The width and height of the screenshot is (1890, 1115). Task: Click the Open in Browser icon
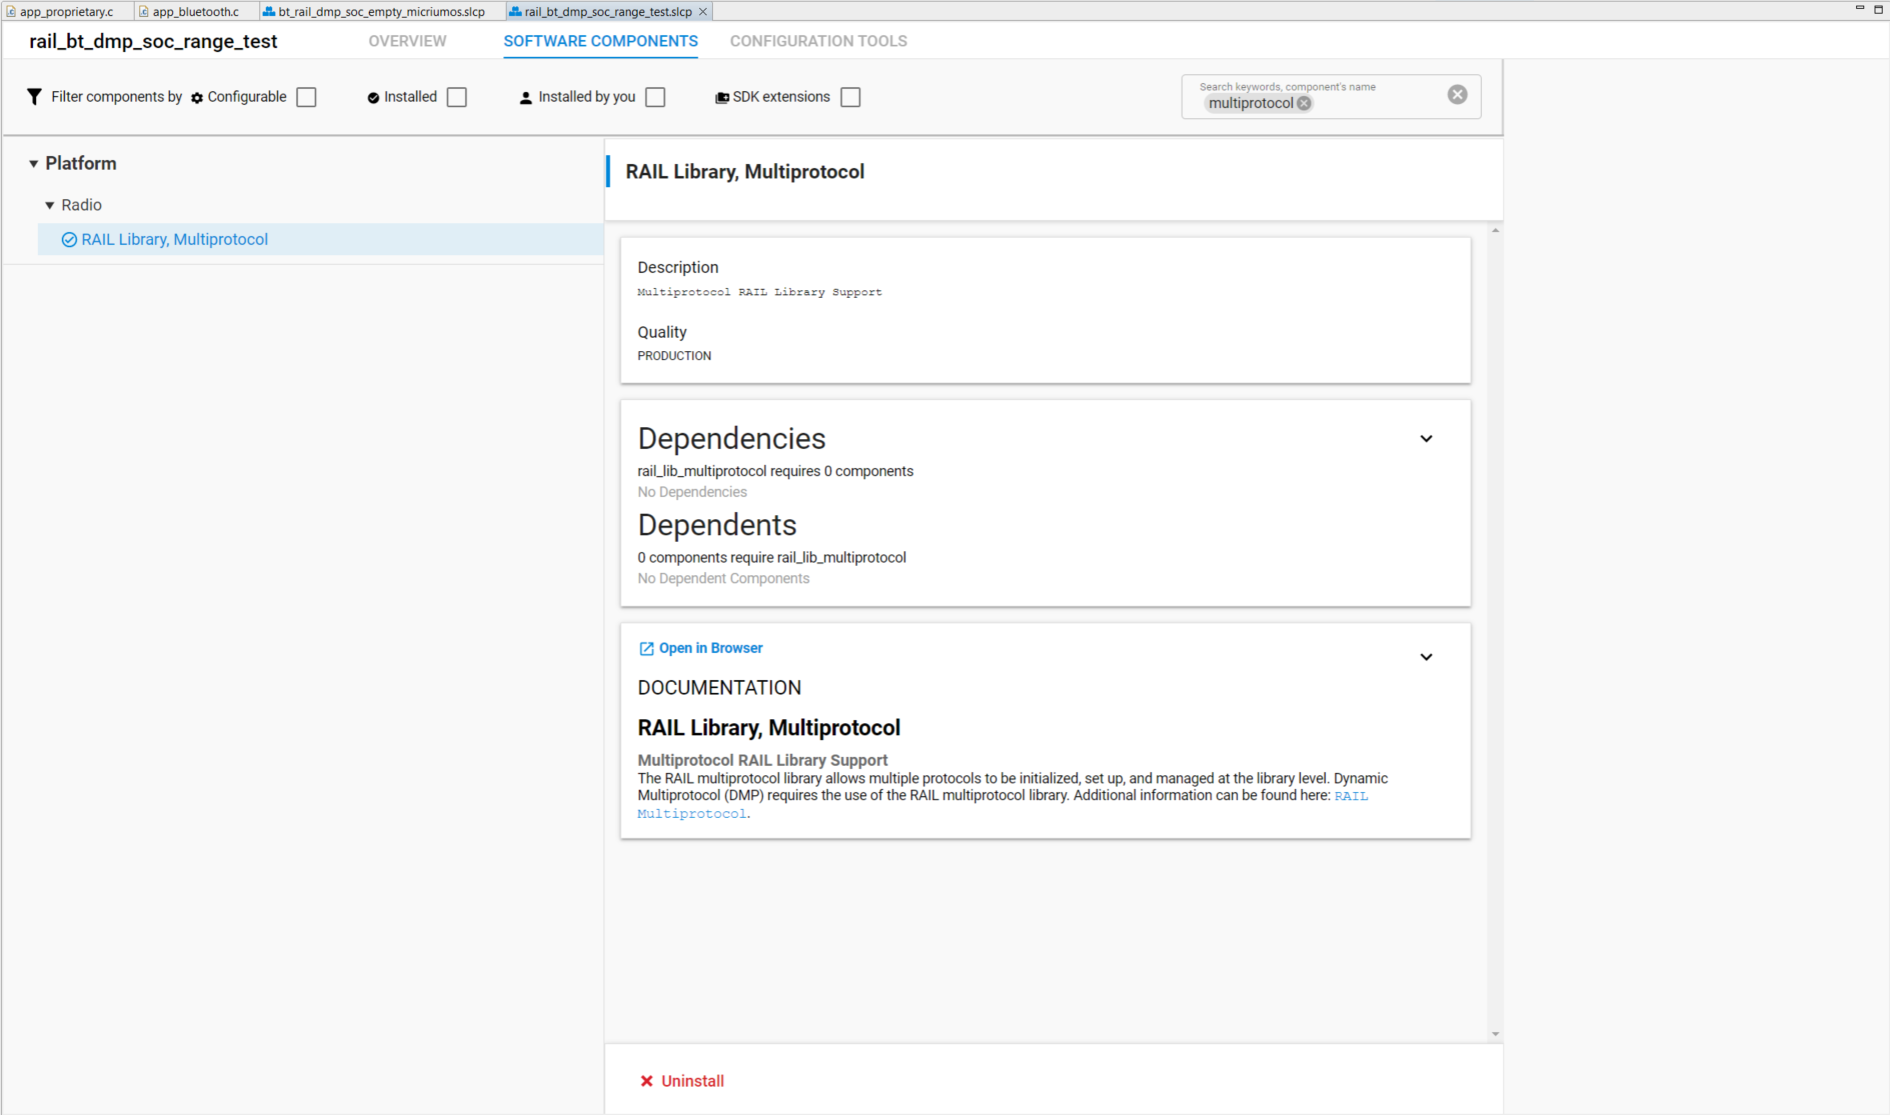646,649
